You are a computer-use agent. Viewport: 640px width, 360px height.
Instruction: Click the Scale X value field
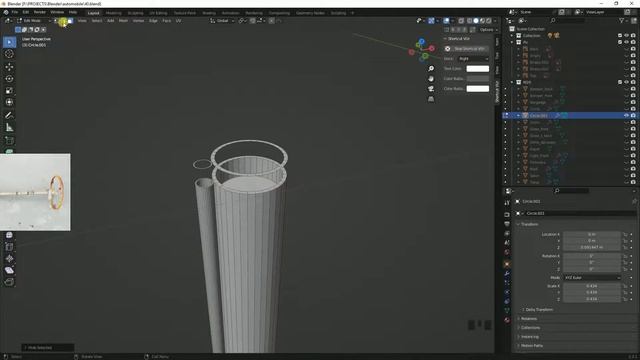591,286
